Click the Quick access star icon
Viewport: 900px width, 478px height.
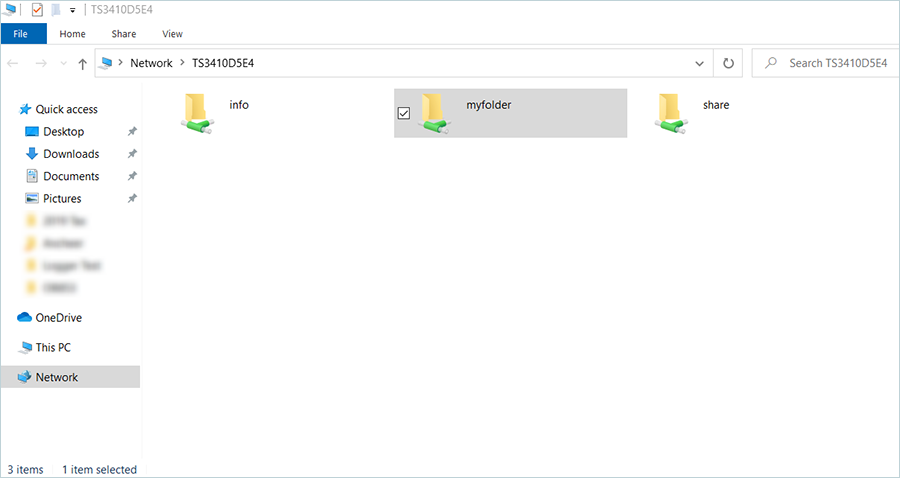click(x=25, y=110)
